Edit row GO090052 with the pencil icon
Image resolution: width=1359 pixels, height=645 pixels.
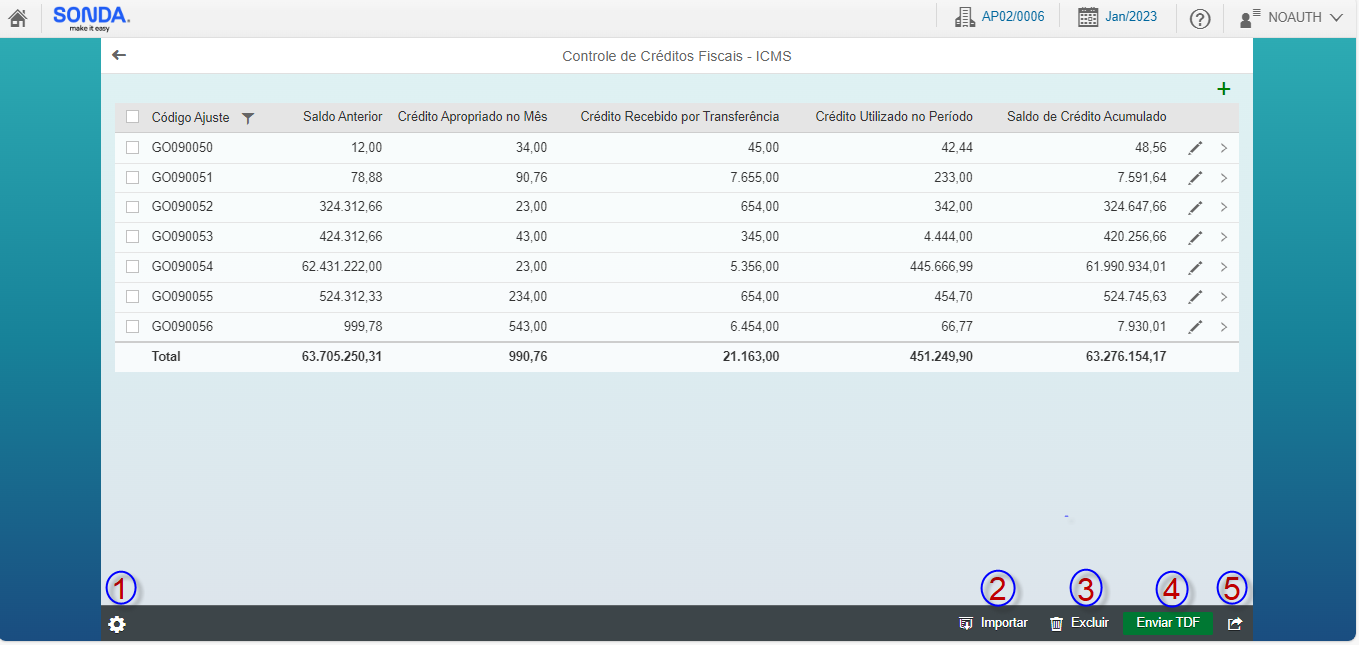click(1195, 207)
